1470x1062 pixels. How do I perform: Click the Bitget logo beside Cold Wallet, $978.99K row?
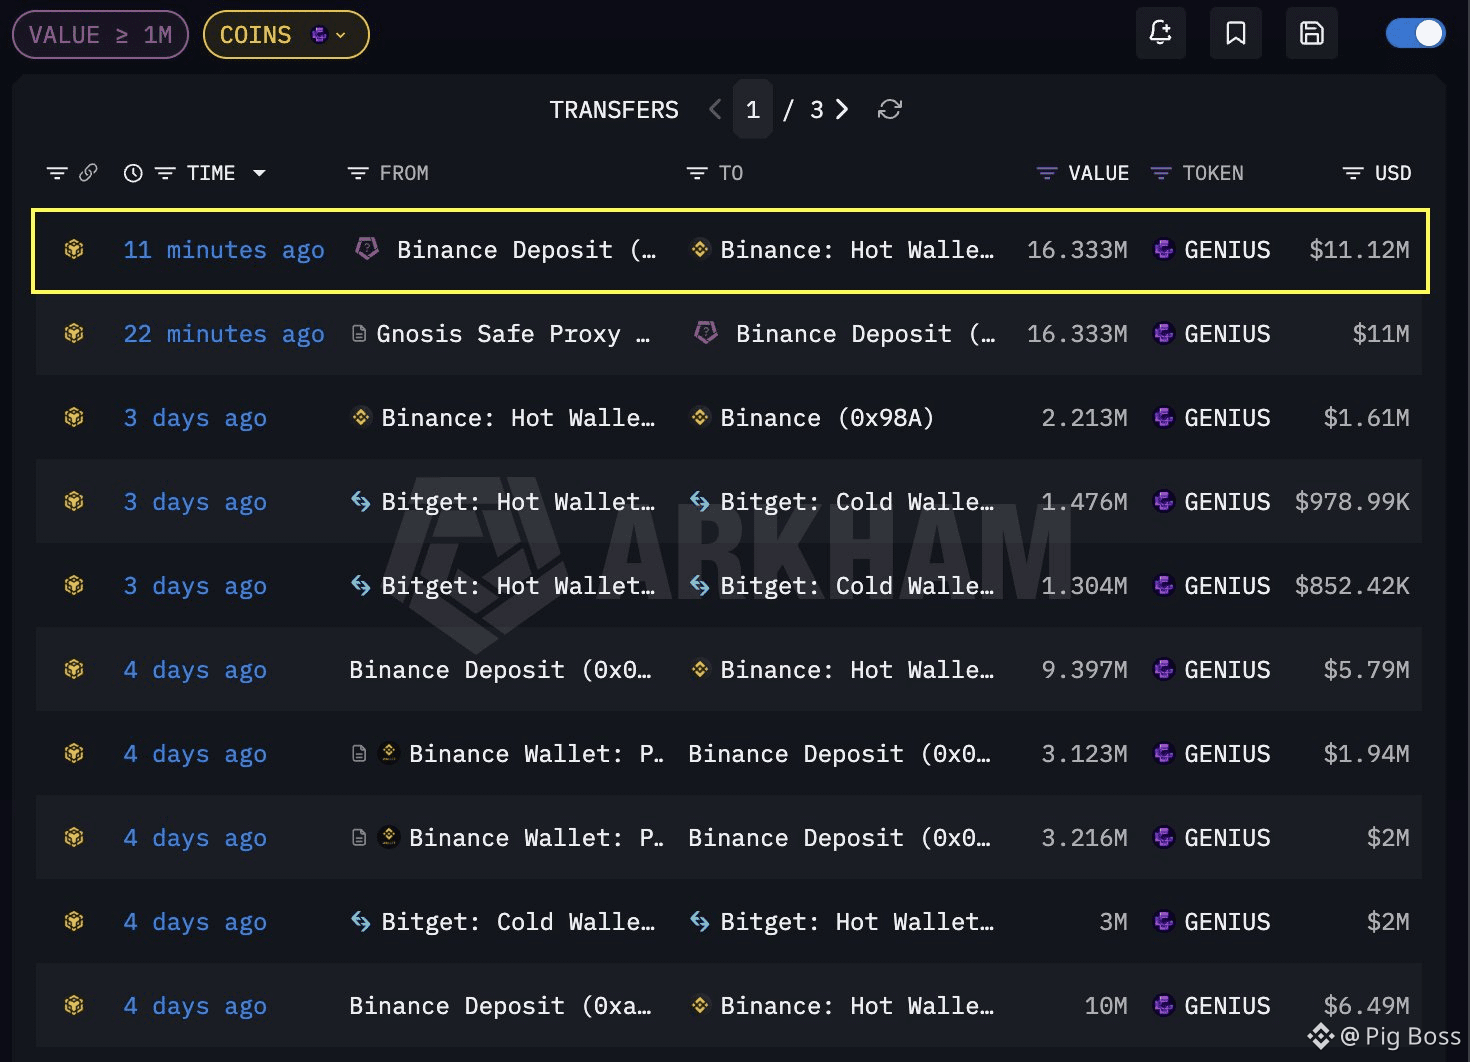click(x=700, y=501)
